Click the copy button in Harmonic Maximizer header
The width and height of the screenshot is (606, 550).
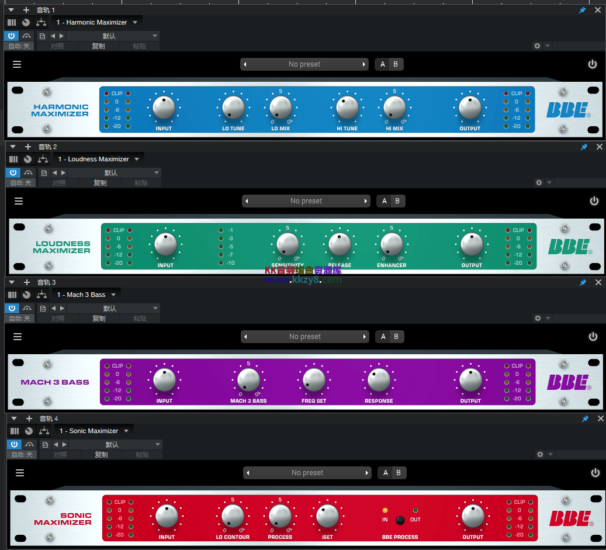[x=99, y=46]
